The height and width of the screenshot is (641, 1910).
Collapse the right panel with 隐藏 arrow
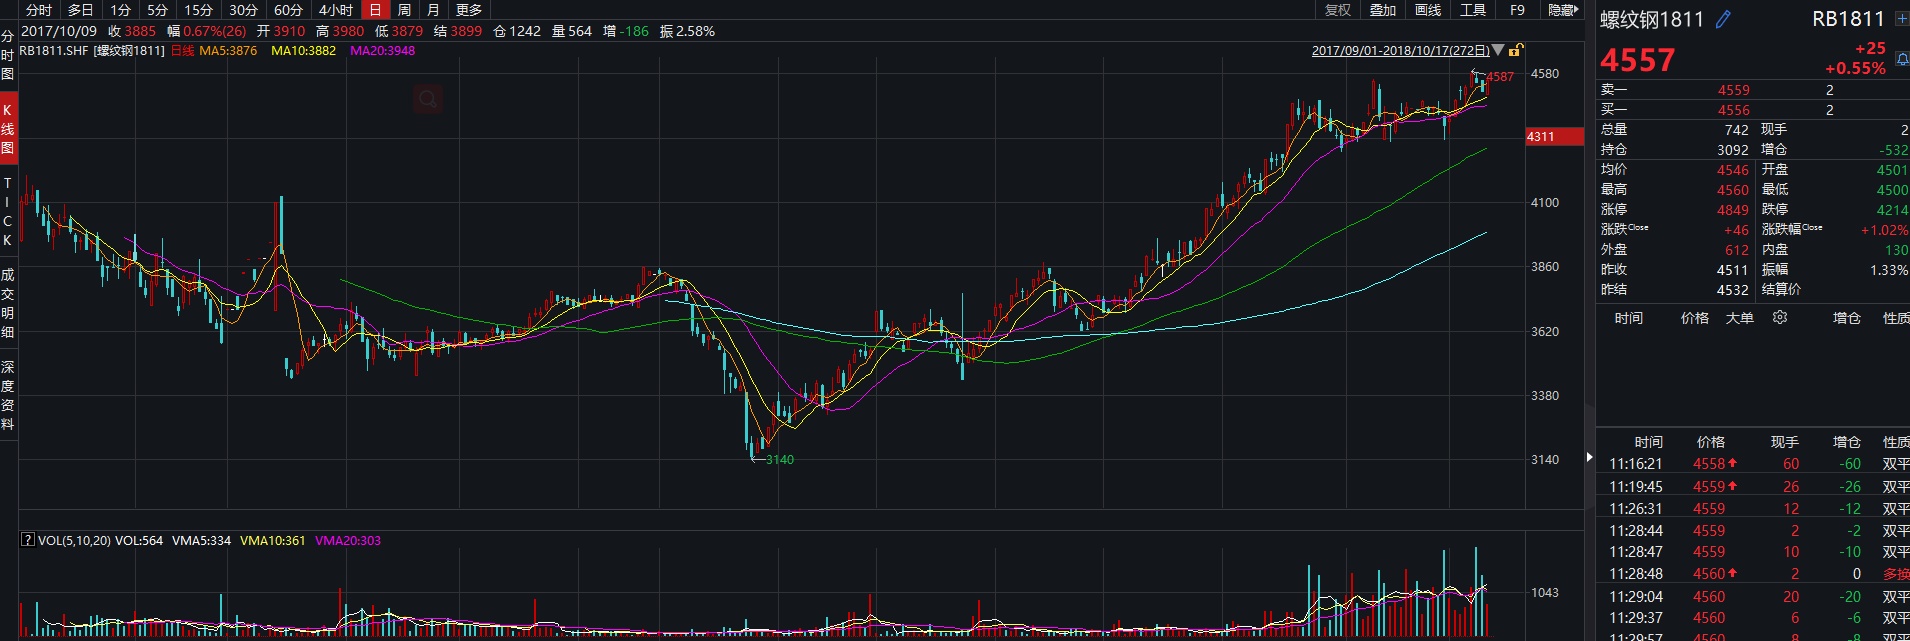(1563, 10)
